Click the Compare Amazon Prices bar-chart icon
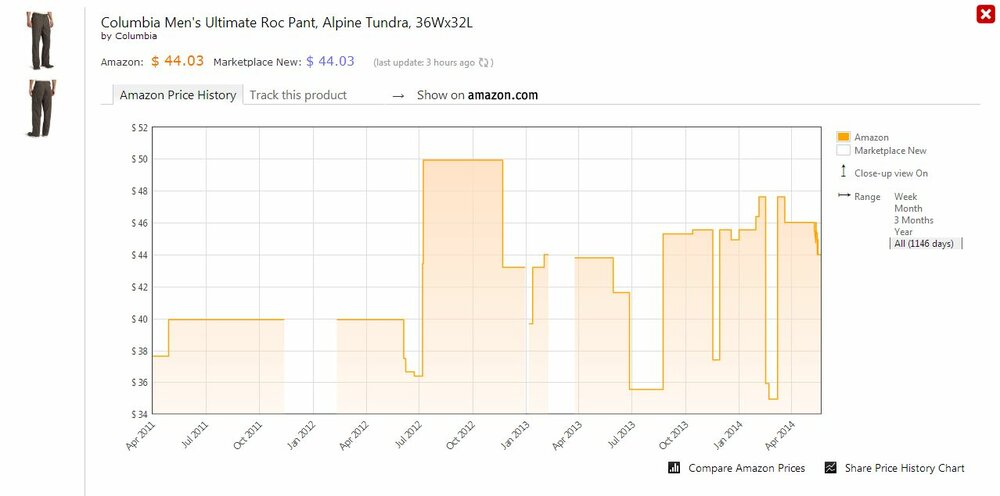Image resolution: width=1000 pixels, height=496 pixels. coord(674,468)
